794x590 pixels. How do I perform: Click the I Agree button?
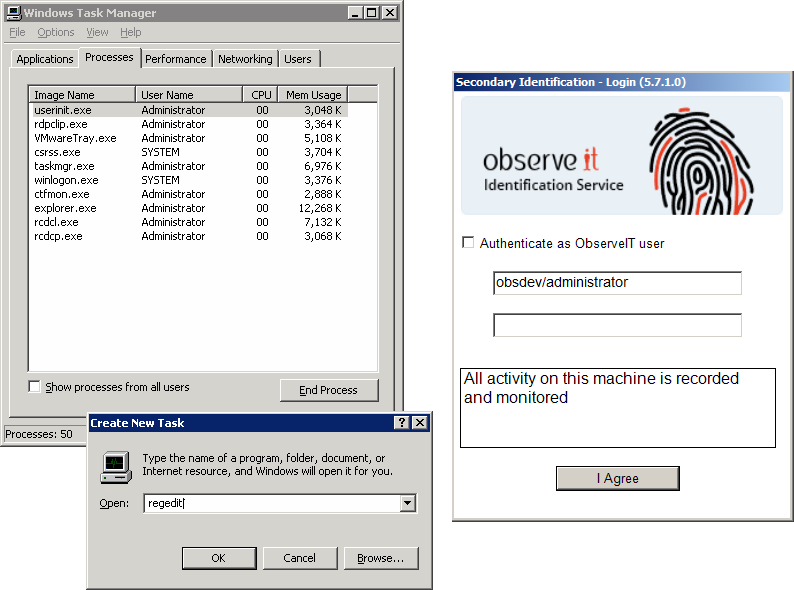tap(618, 478)
